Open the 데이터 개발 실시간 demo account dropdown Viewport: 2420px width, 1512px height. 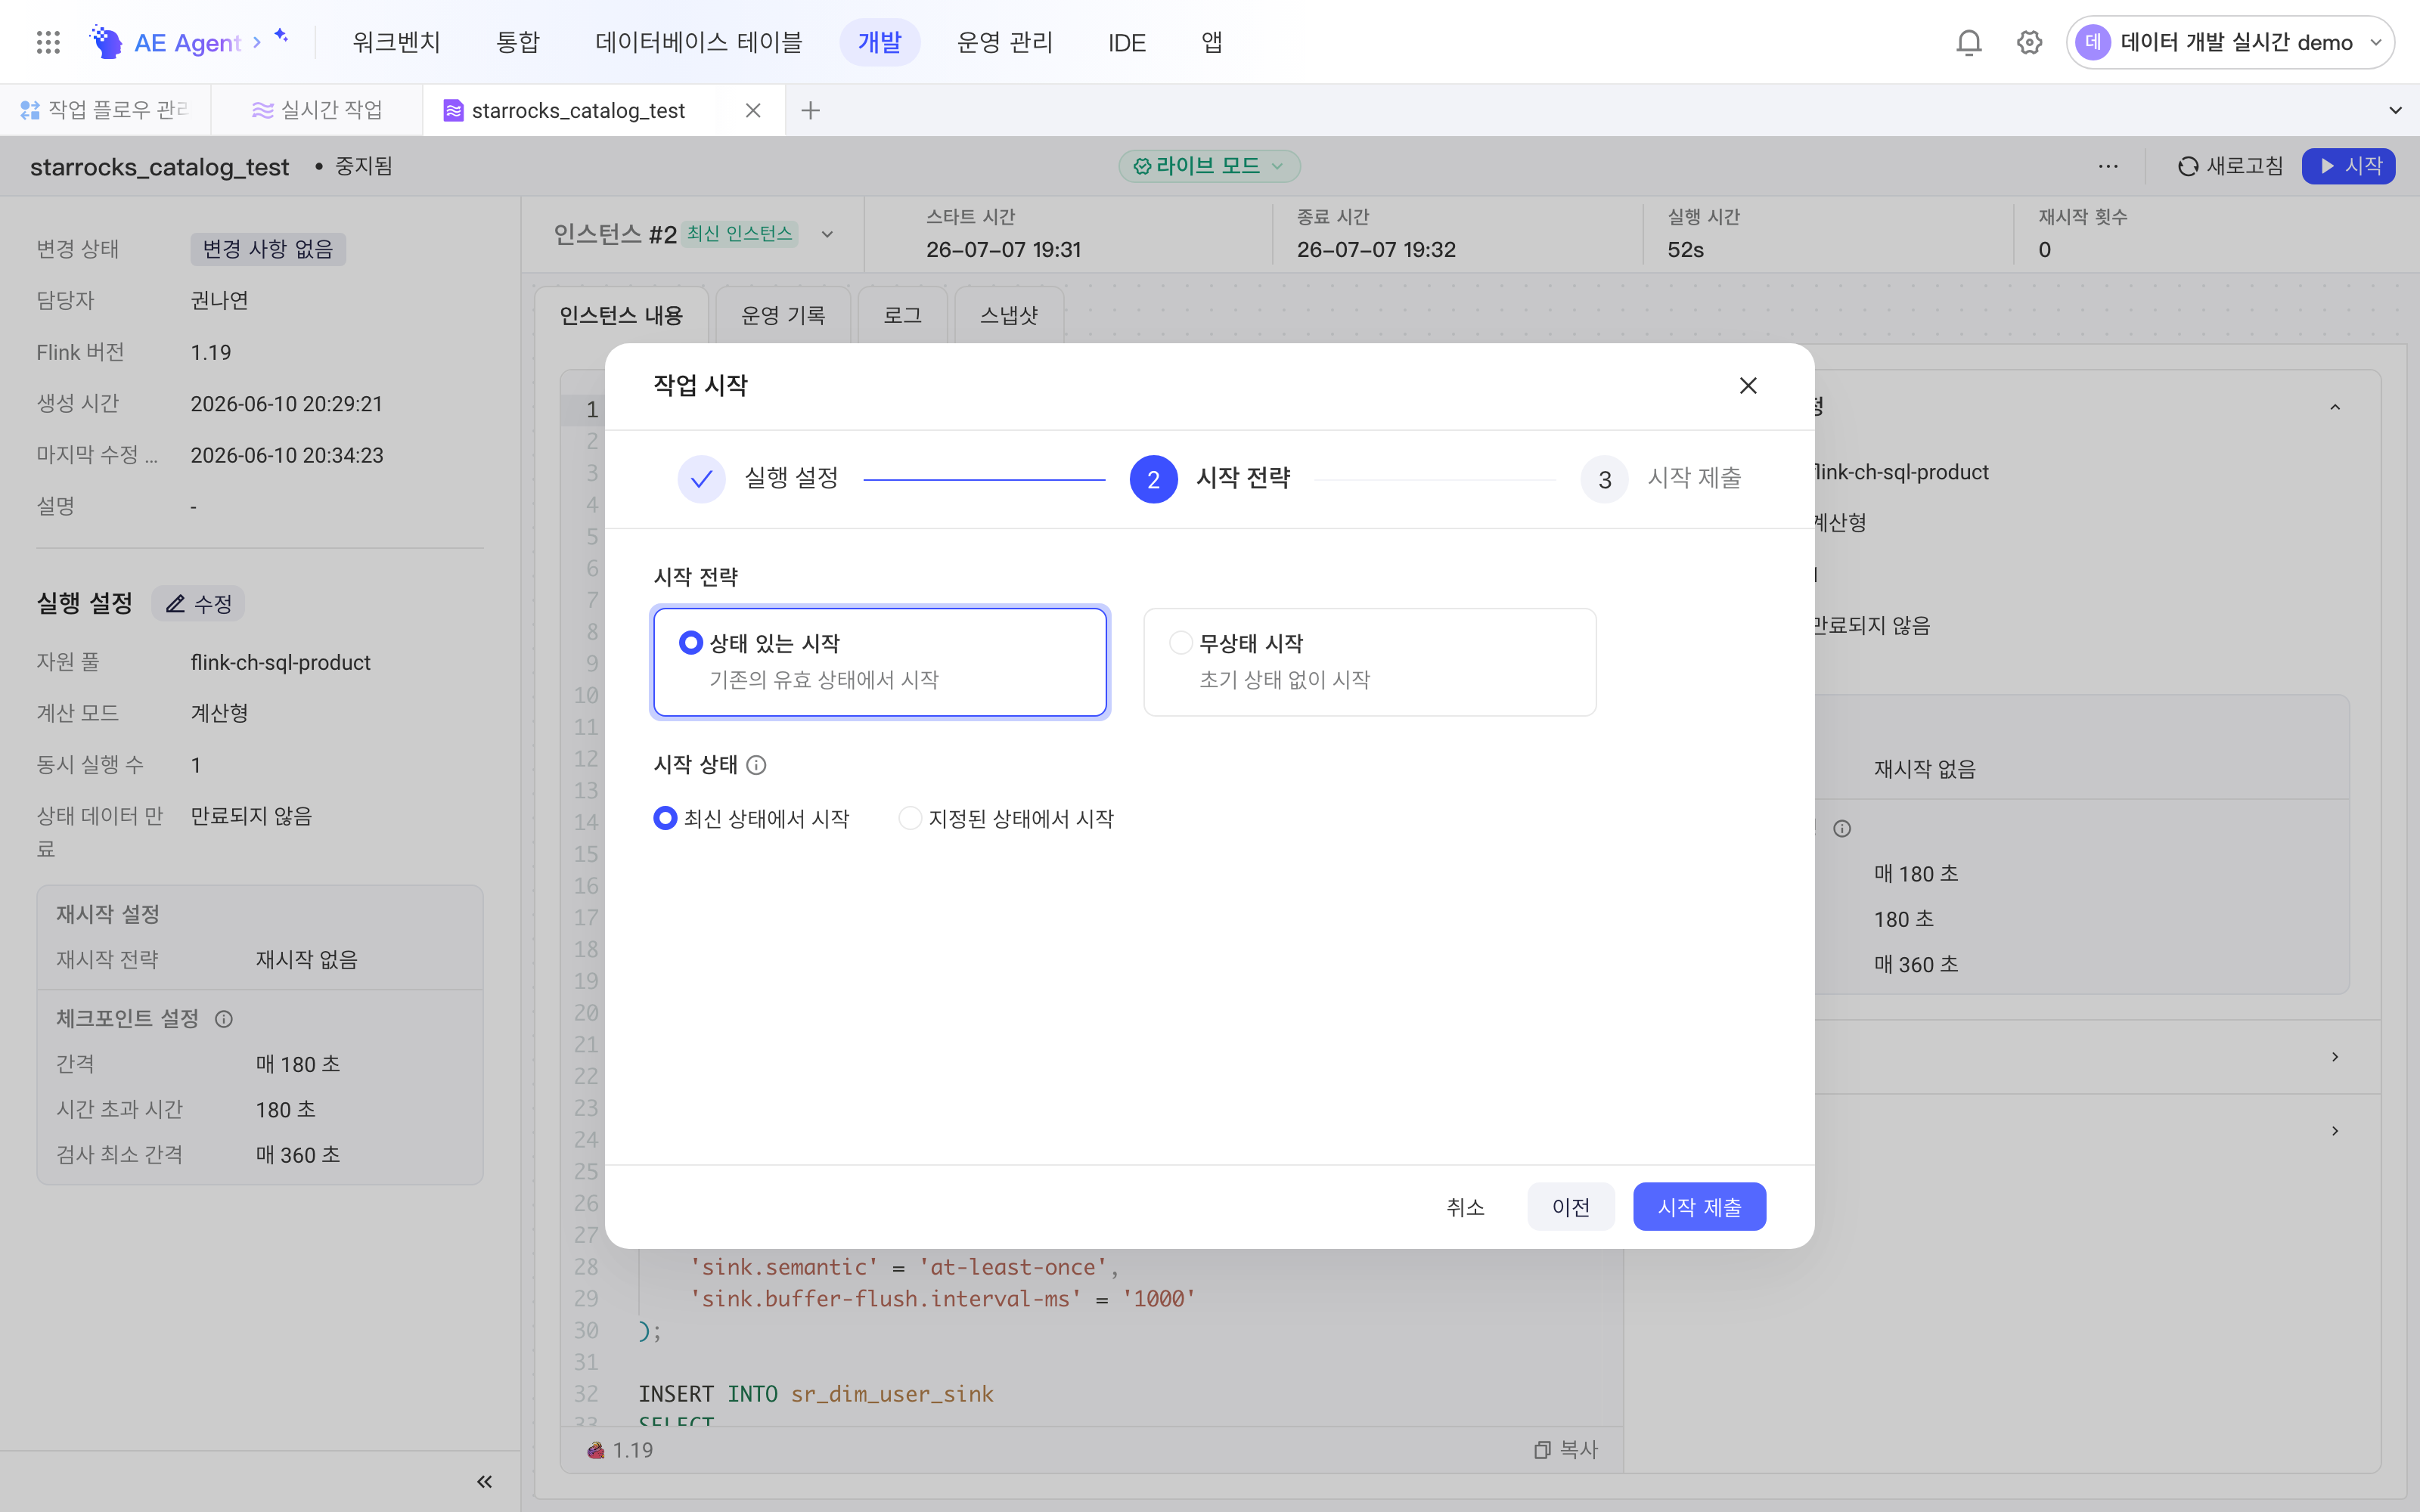point(2230,42)
